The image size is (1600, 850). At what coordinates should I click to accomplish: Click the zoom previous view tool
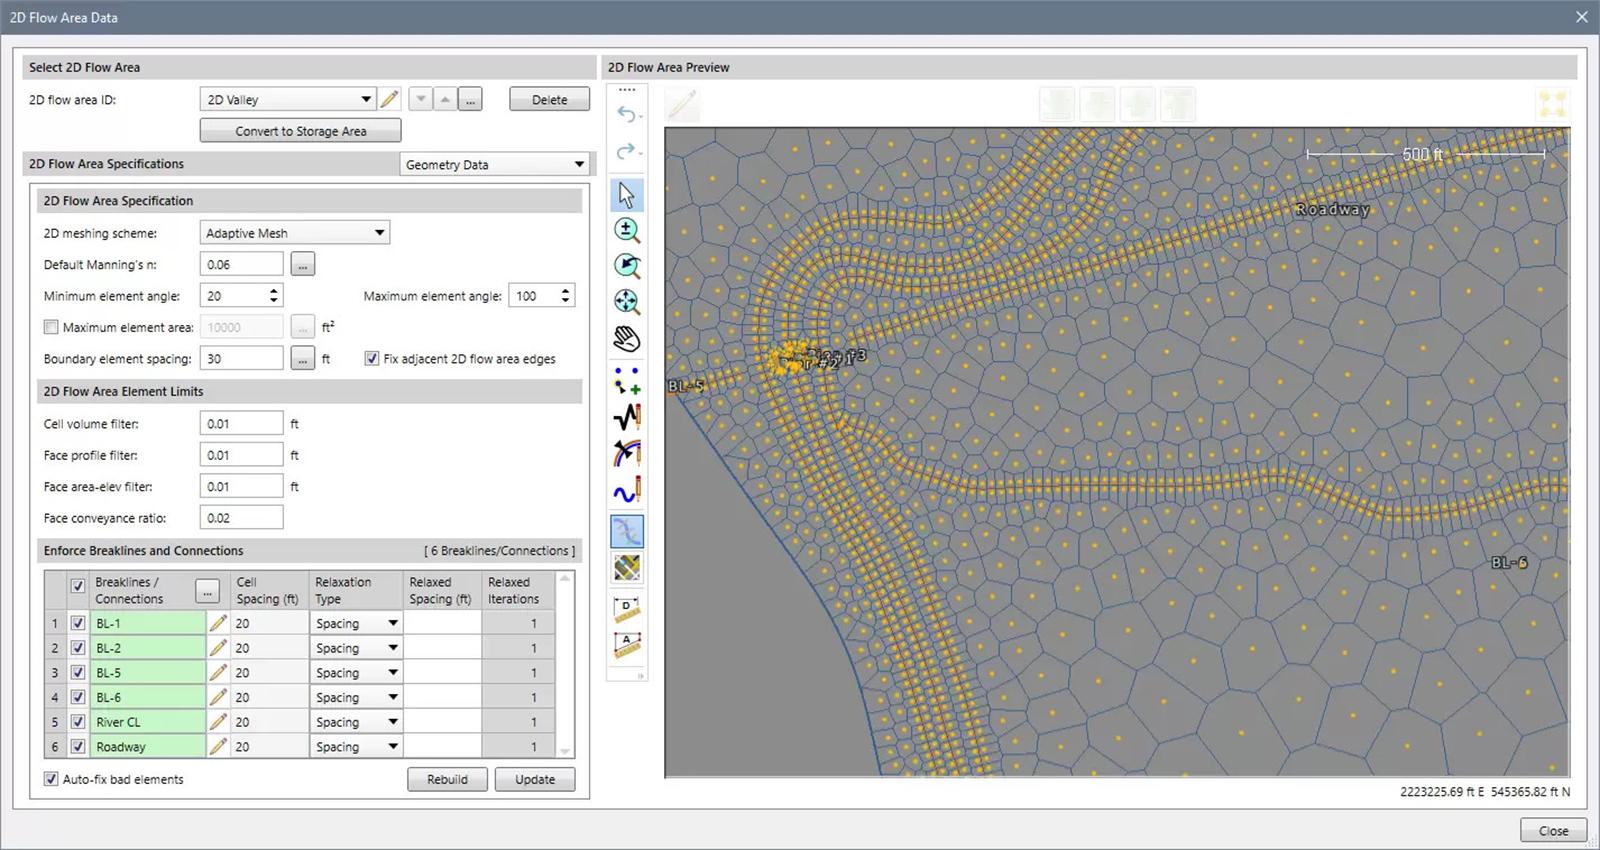[x=627, y=266]
